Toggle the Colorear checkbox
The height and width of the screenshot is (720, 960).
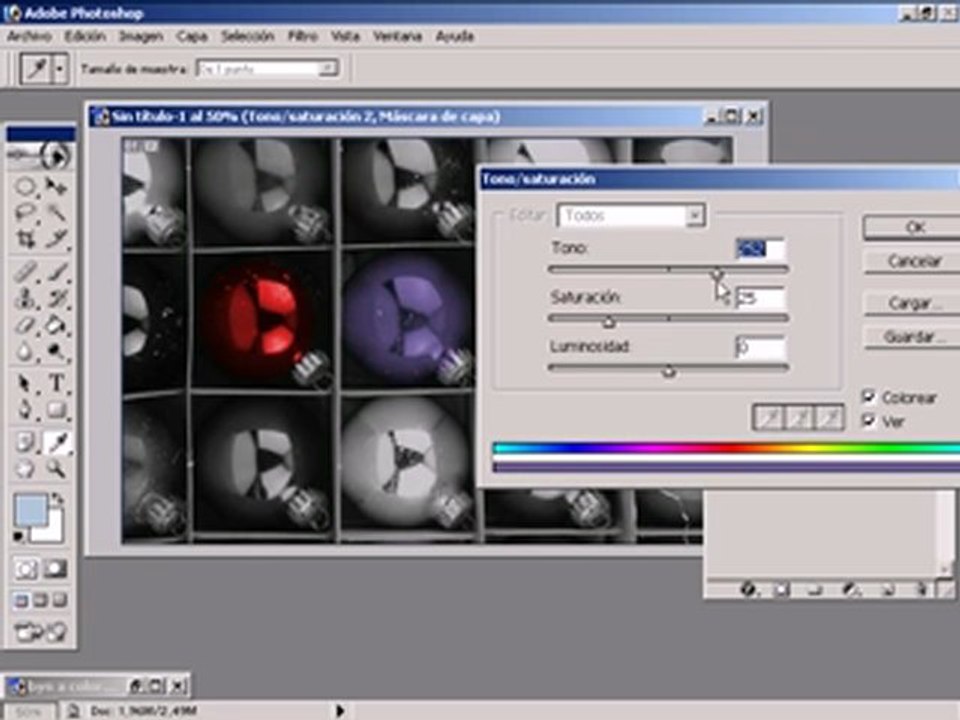[x=868, y=396]
